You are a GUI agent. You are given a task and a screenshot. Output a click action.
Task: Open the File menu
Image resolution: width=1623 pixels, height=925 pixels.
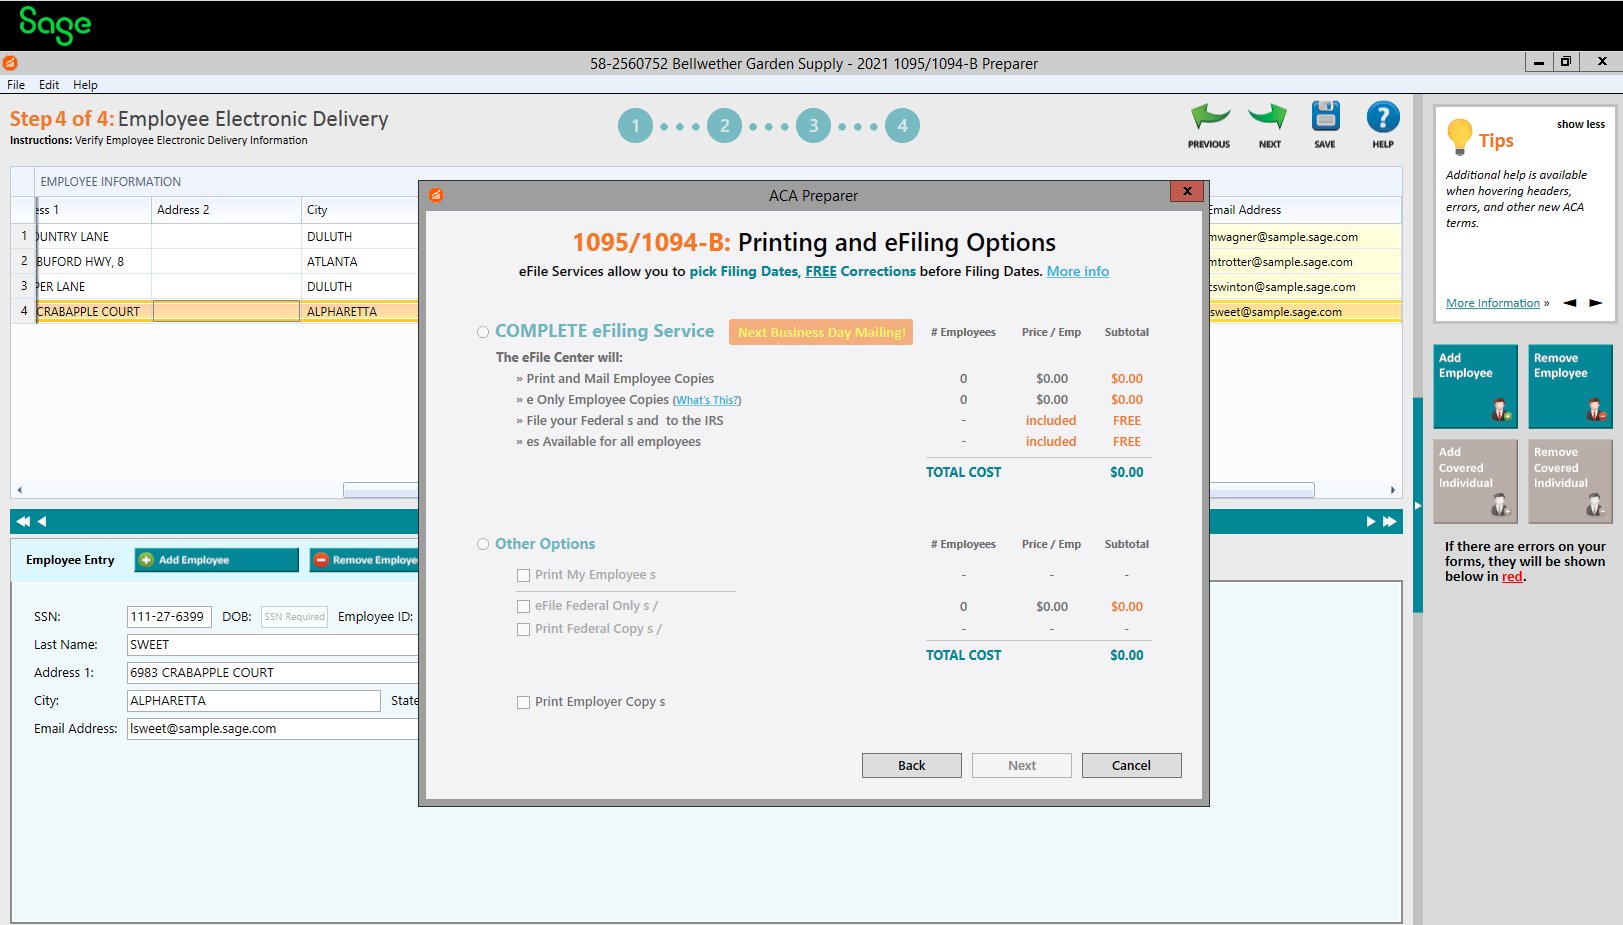click(x=16, y=85)
